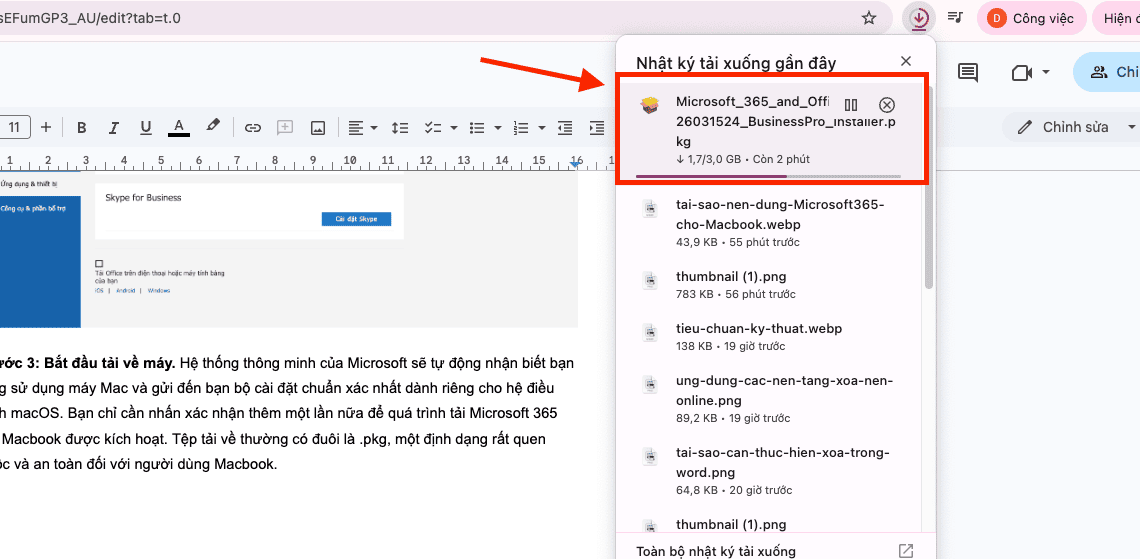Open line and paragraph spacing options
The width and height of the screenshot is (1140, 559).
[x=400, y=128]
